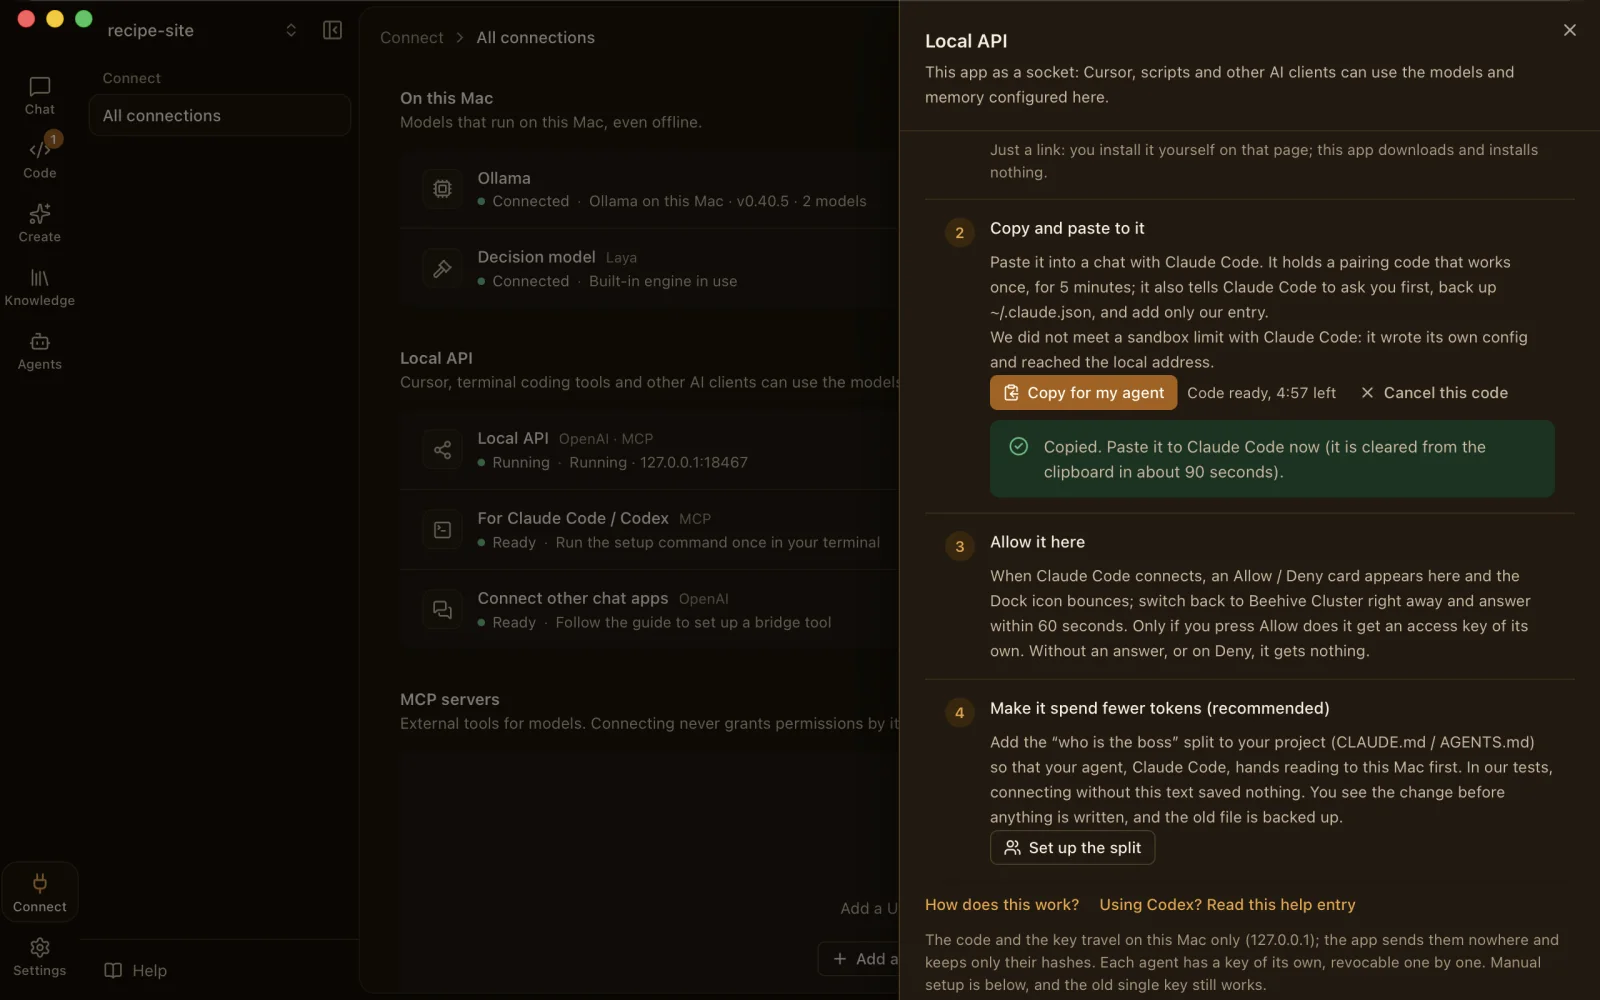
Task: Open the Decision model Laya row
Action: point(650,269)
